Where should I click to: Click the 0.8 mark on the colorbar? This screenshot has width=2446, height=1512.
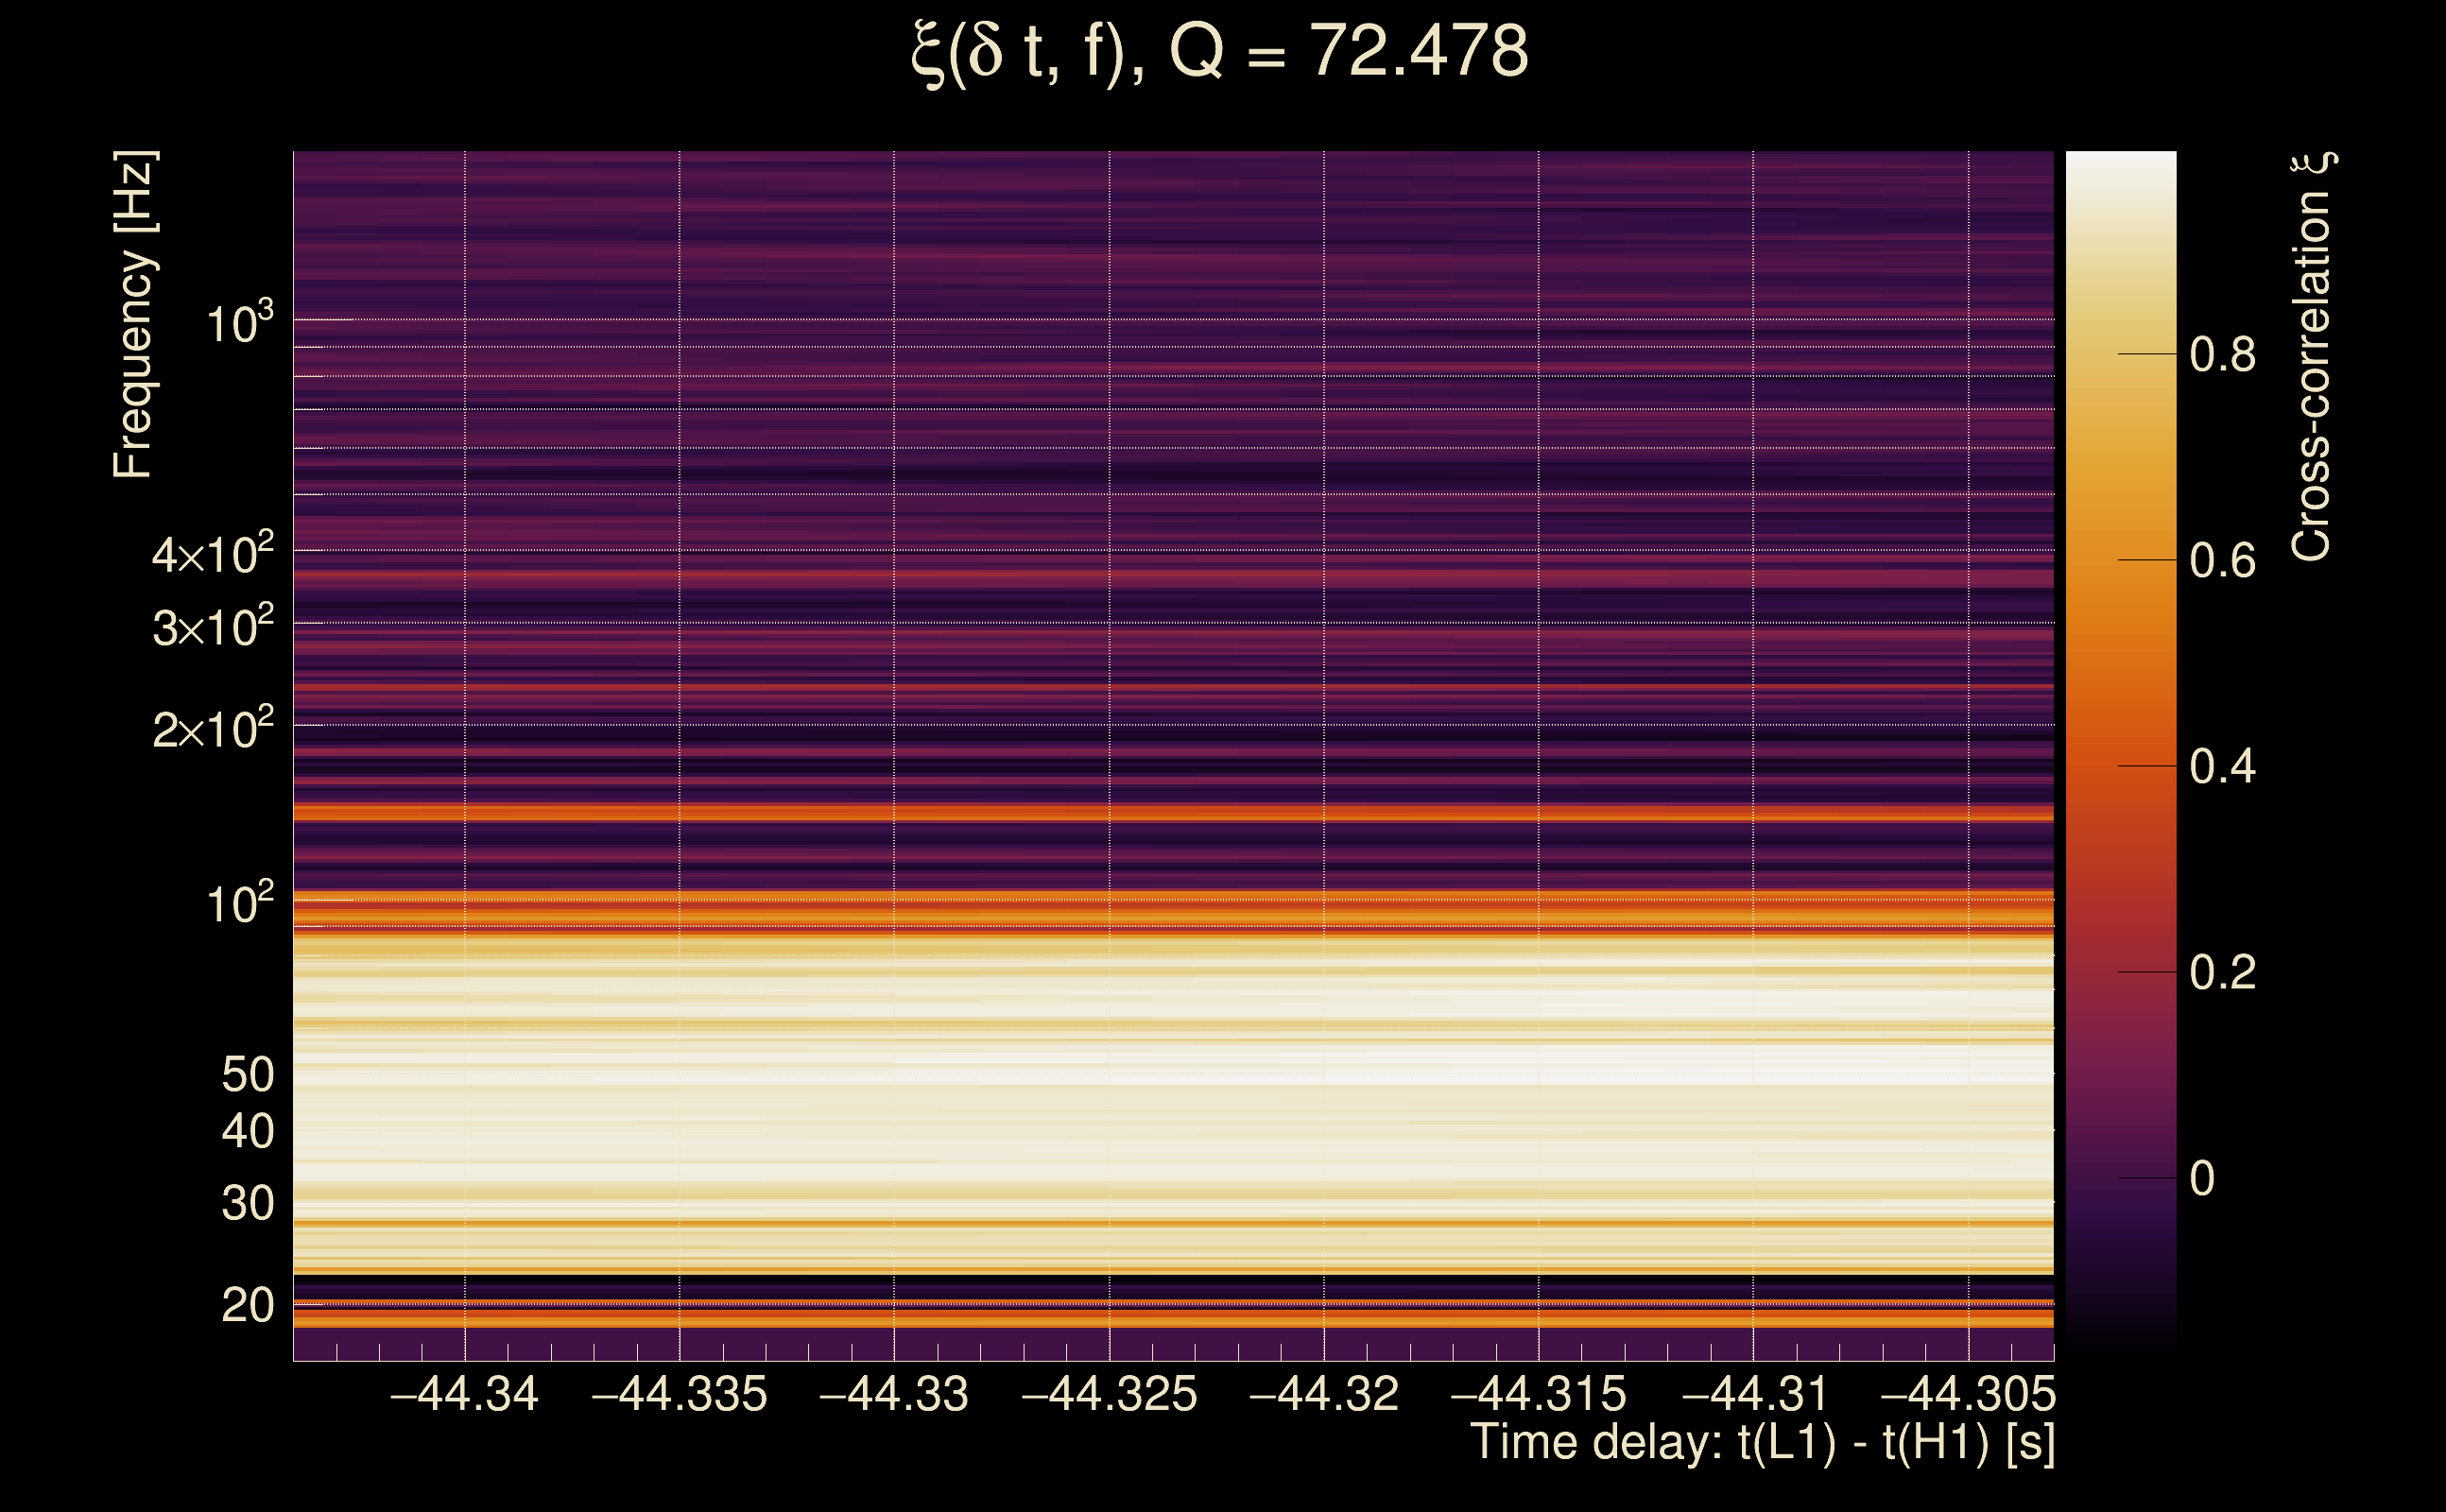pyautogui.click(x=2222, y=354)
